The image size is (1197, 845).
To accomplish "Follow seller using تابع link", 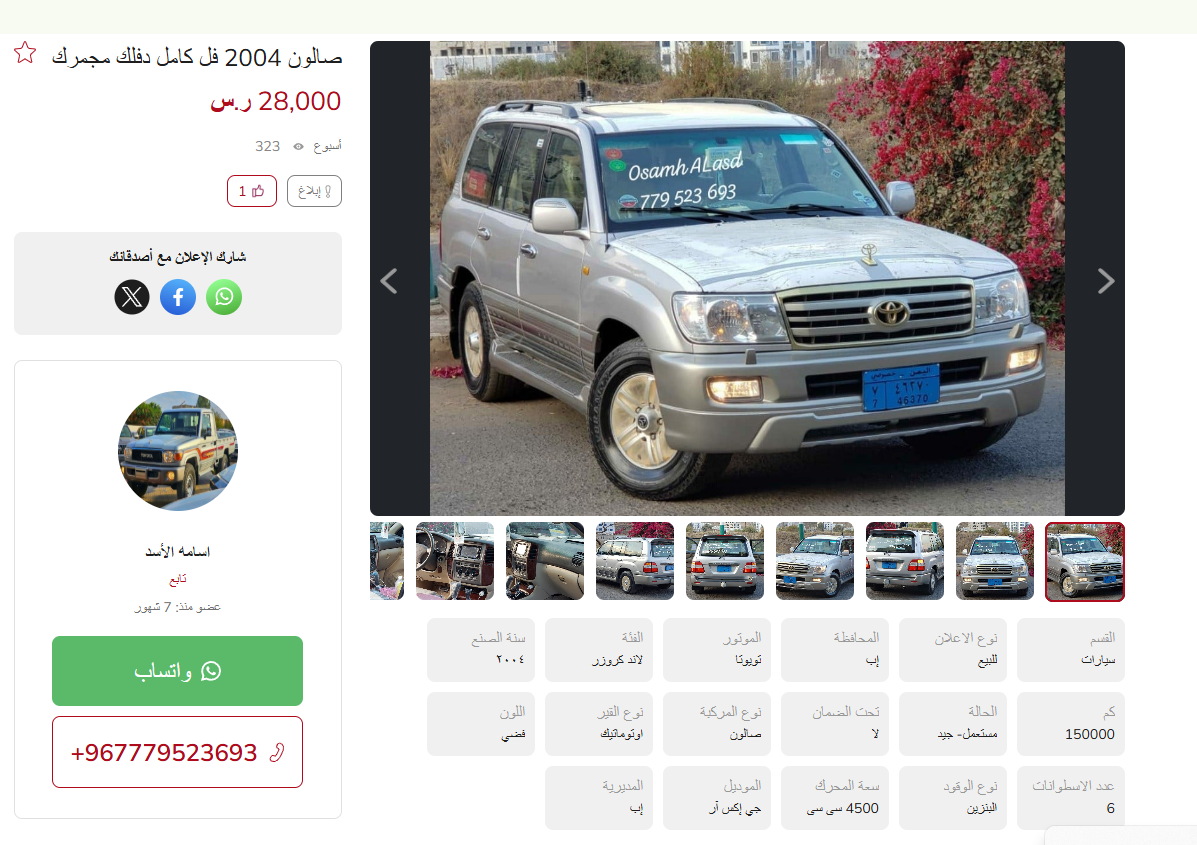I will 178,579.
